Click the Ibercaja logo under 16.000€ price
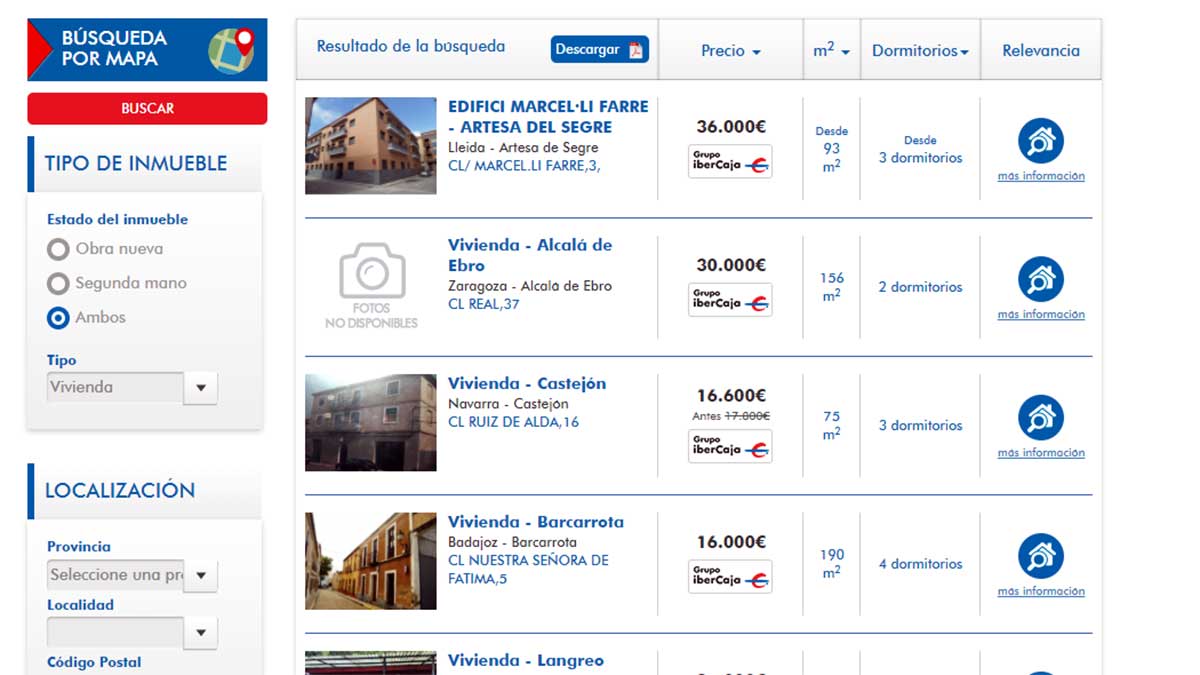This screenshot has width=1200, height=675. click(730, 577)
